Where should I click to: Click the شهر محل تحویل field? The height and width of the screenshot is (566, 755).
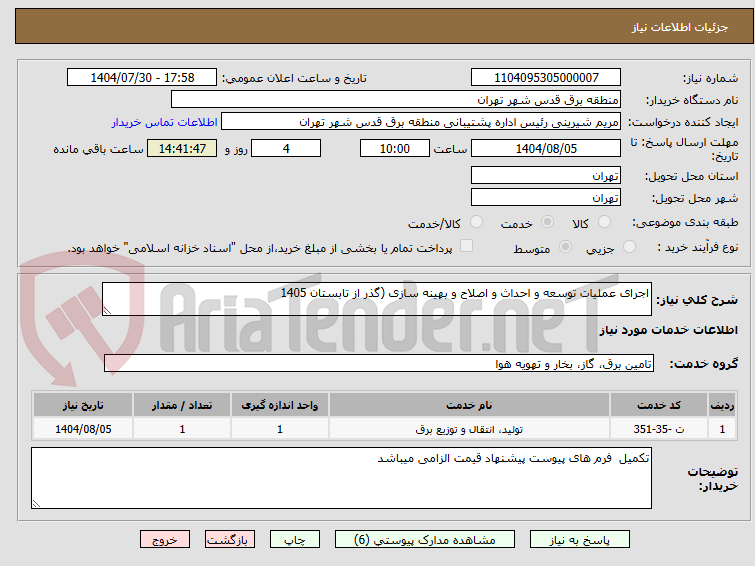point(546,197)
